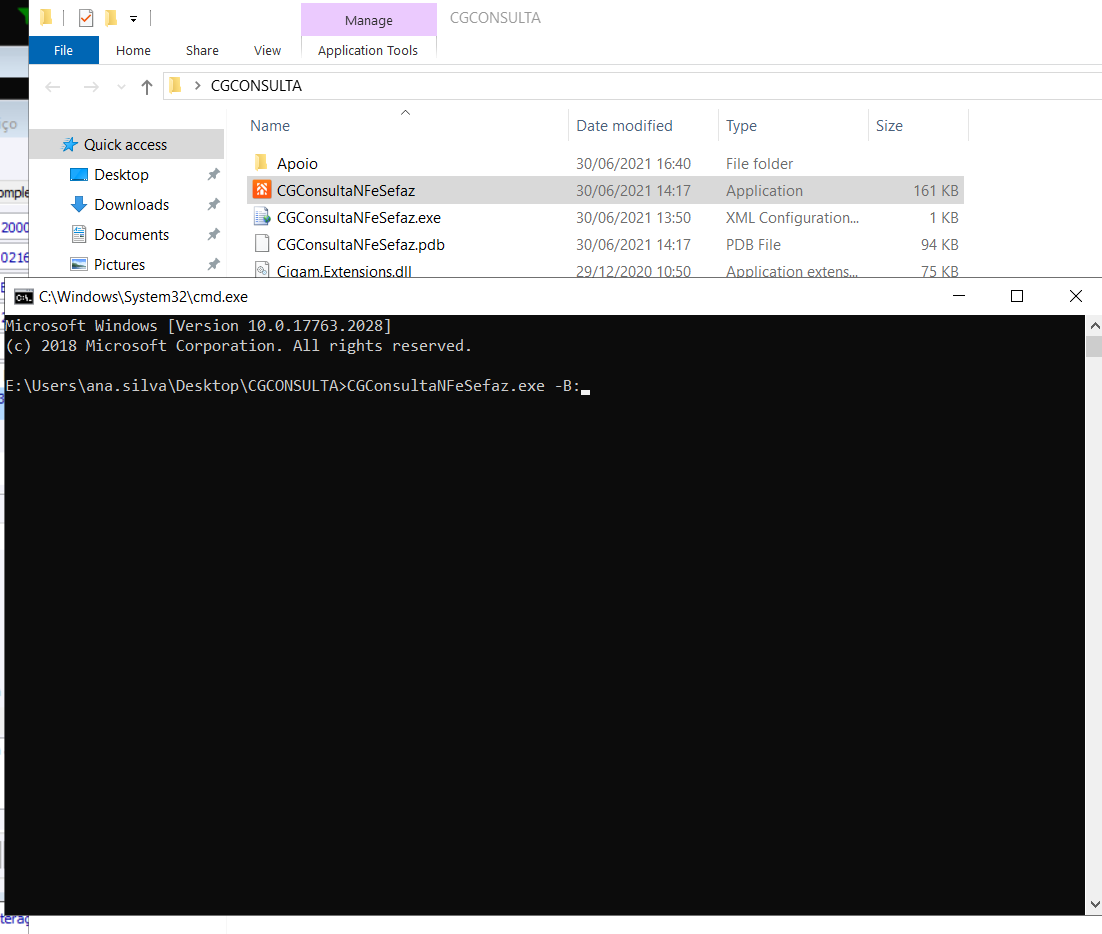Sort by the Date modified column header
Screen dimensions: 1102x934
point(624,126)
